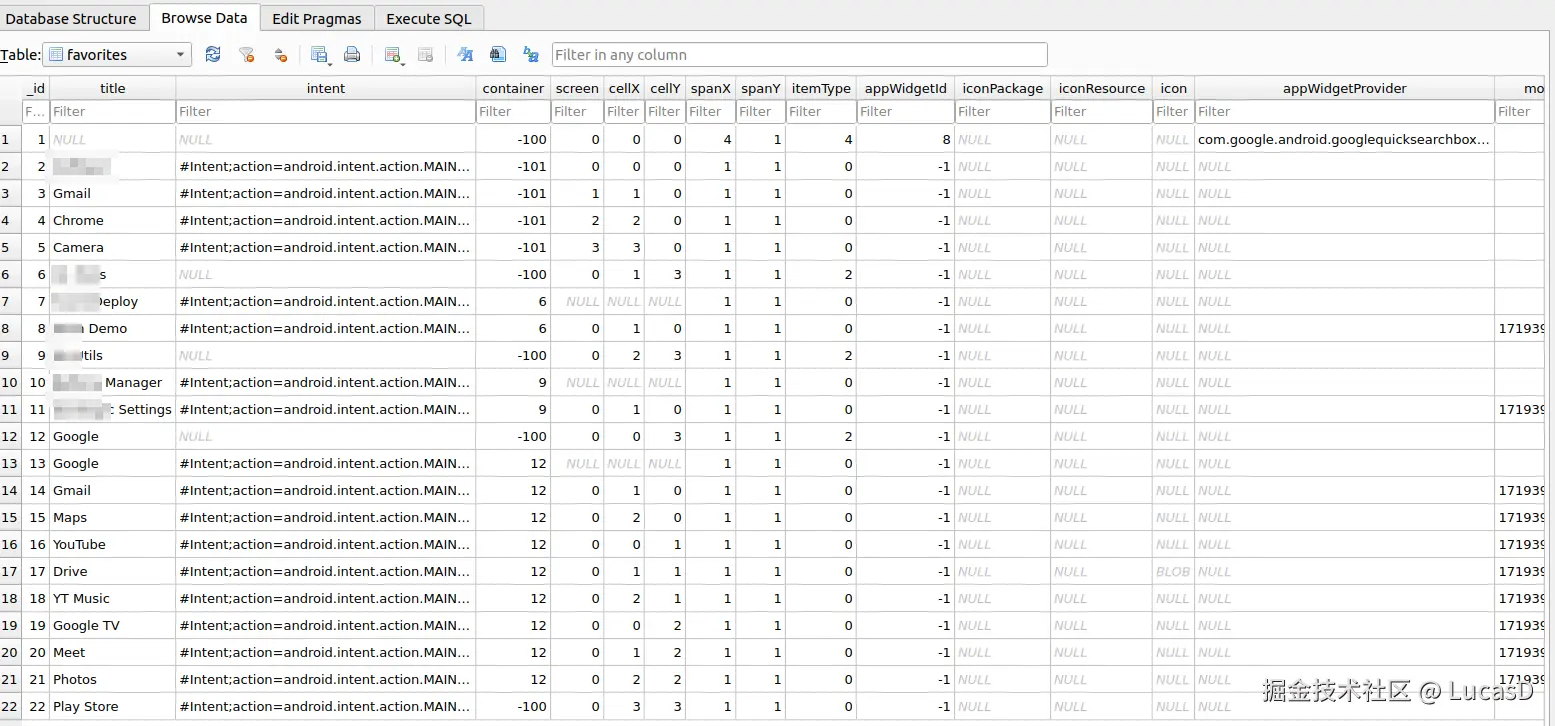Click the container column filter box
Screen dimensions: 1555x726
point(513,111)
